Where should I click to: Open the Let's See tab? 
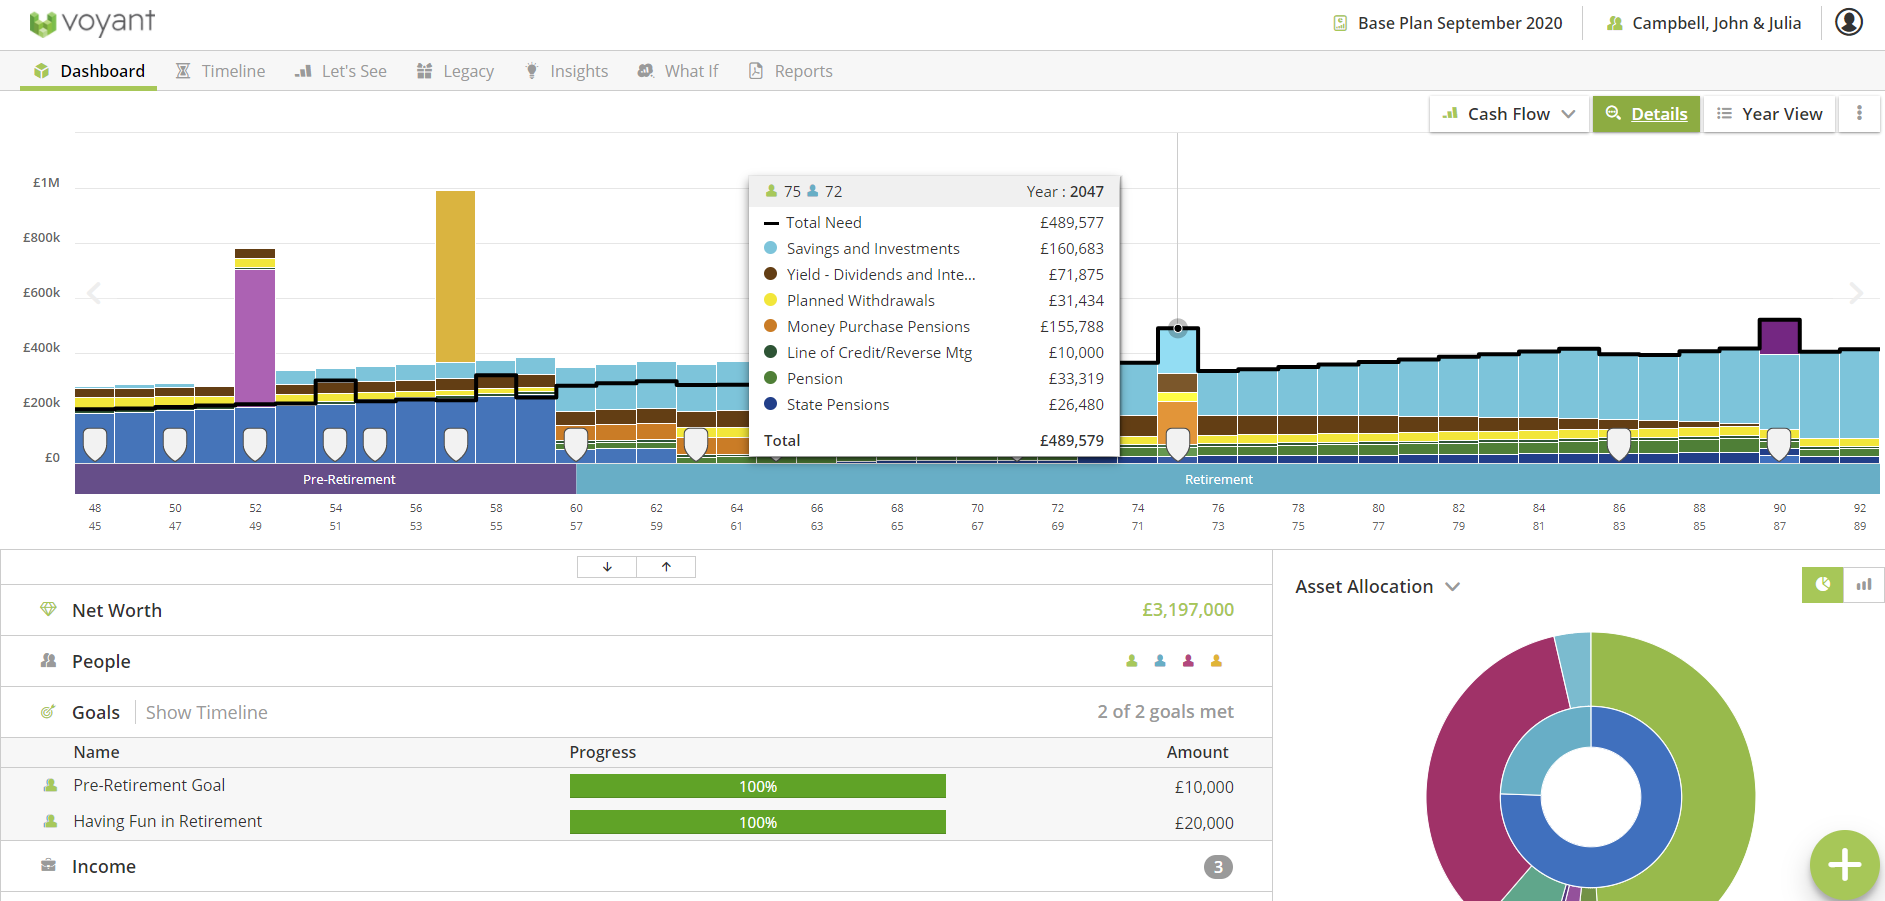pyautogui.click(x=340, y=71)
